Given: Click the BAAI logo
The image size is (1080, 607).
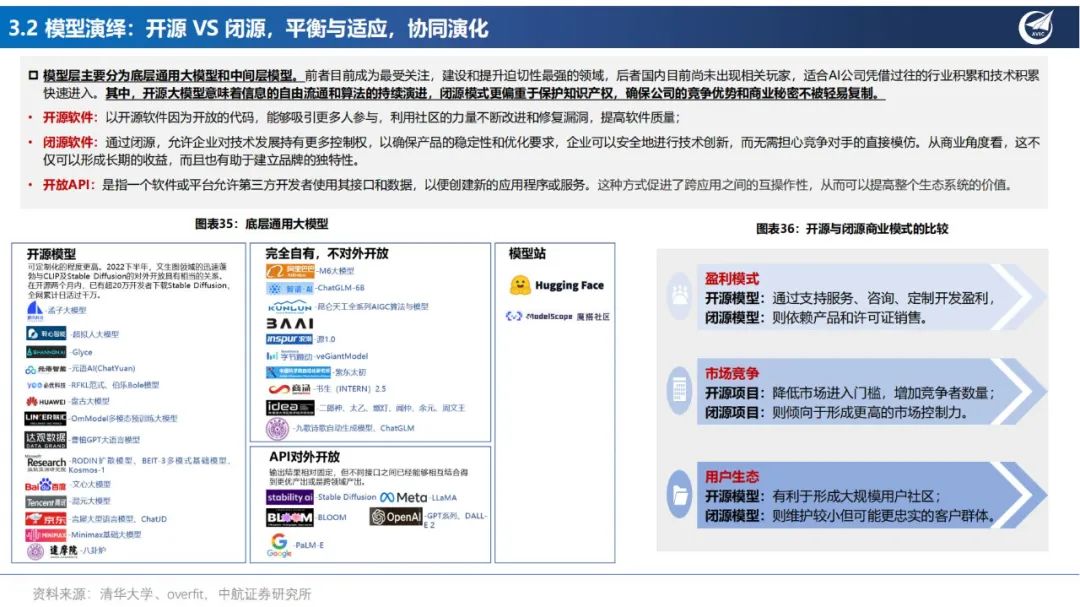Looking at the screenshot, I should pos(290,323).
